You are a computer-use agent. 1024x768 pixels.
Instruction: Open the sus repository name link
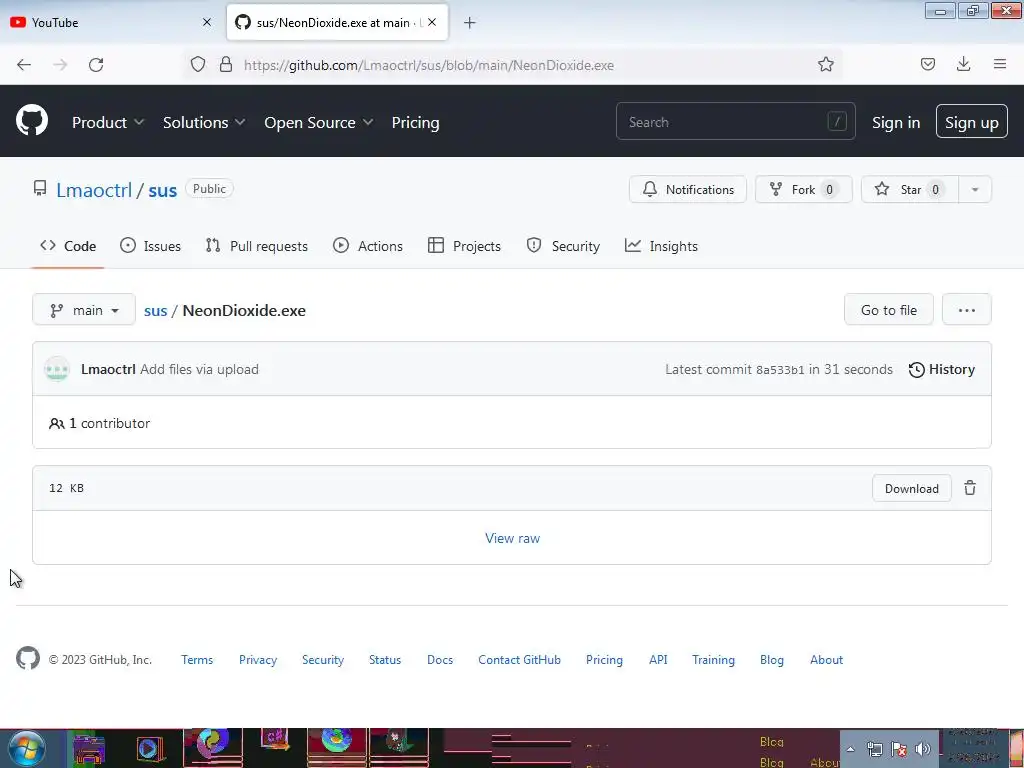pos(163,190)
